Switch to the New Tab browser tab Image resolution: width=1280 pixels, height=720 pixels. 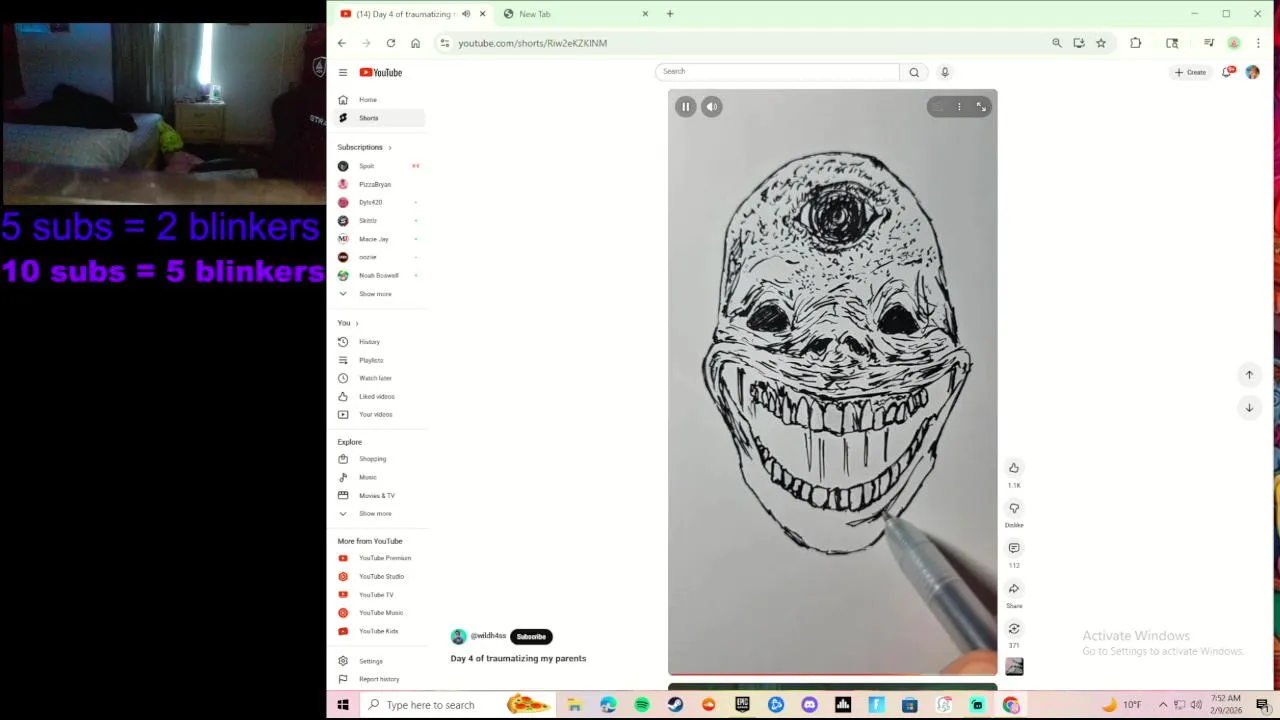click(x=576, y=14)
